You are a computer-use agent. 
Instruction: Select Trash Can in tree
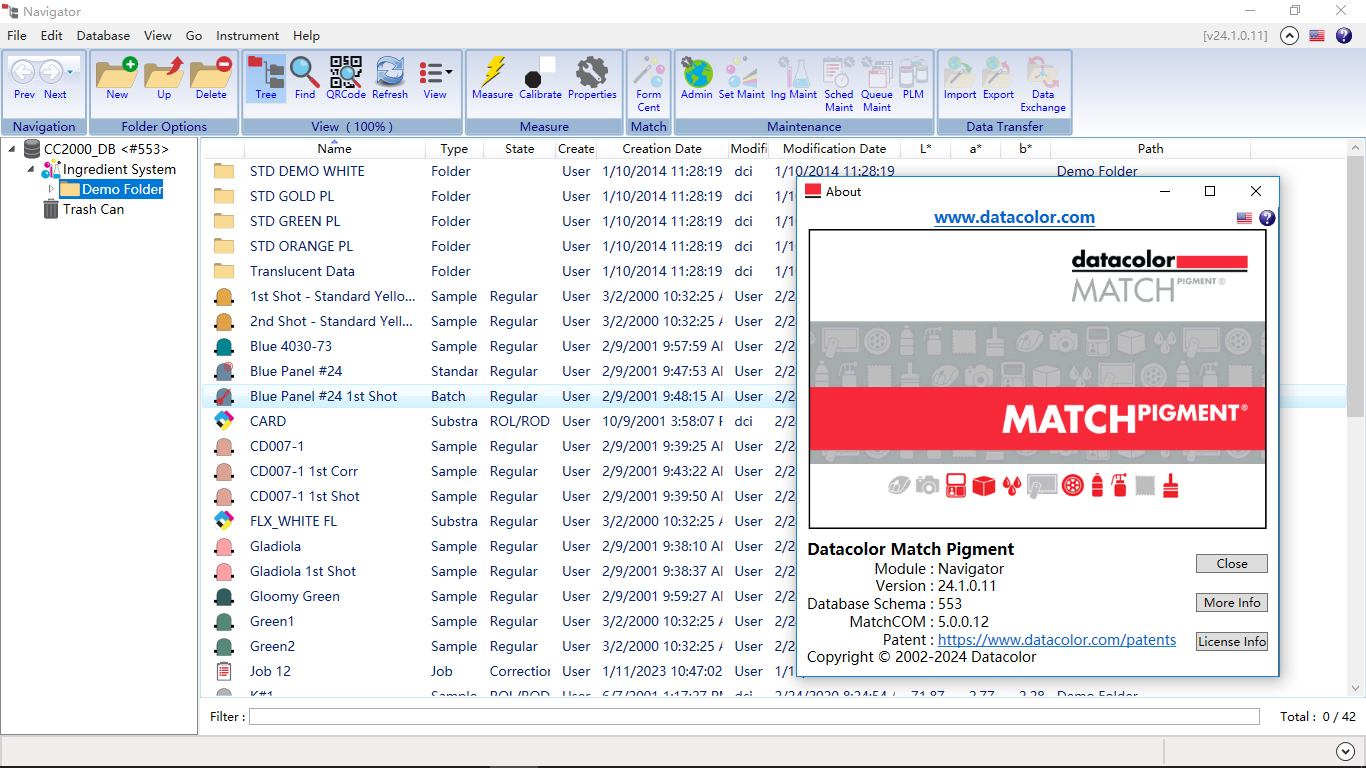[x=93, y=209]
